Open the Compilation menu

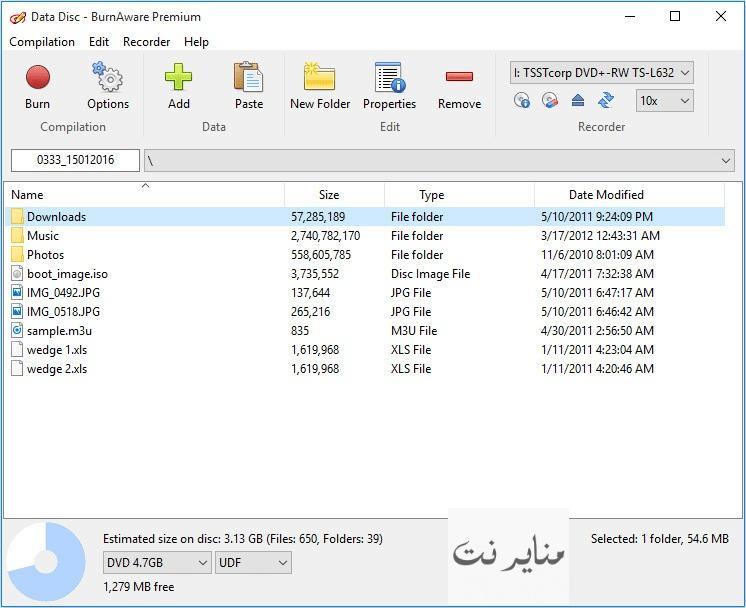[x=42, y=42]
